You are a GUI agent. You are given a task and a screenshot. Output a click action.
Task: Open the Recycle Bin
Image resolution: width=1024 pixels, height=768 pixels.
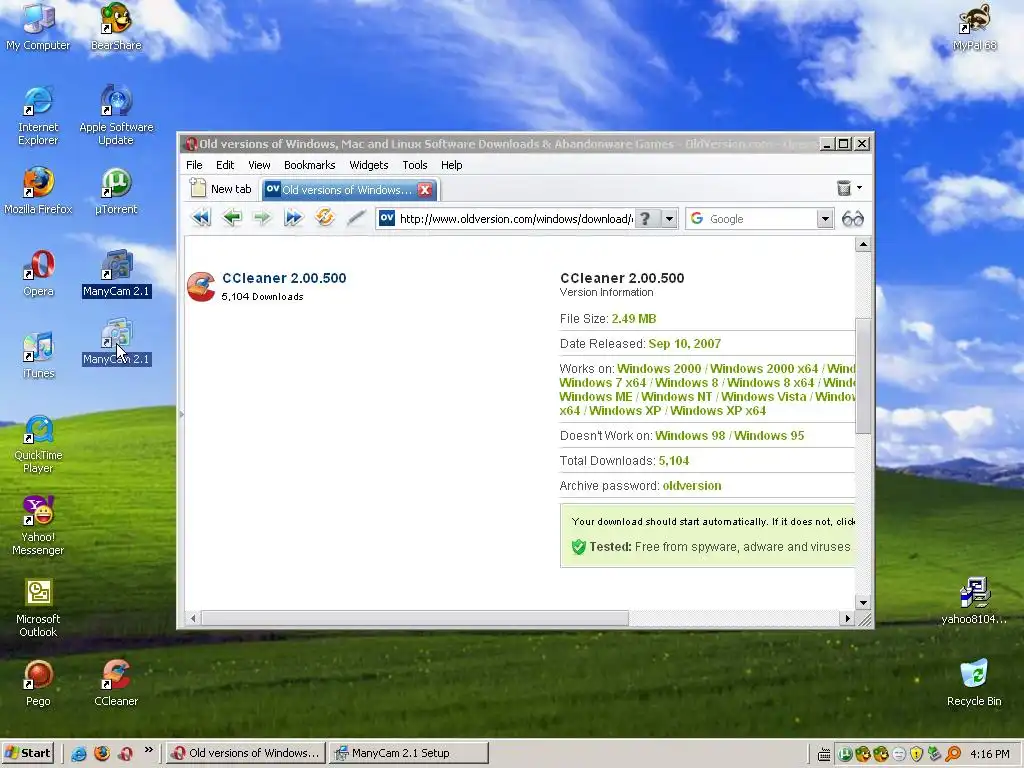[x=974, y=683]
